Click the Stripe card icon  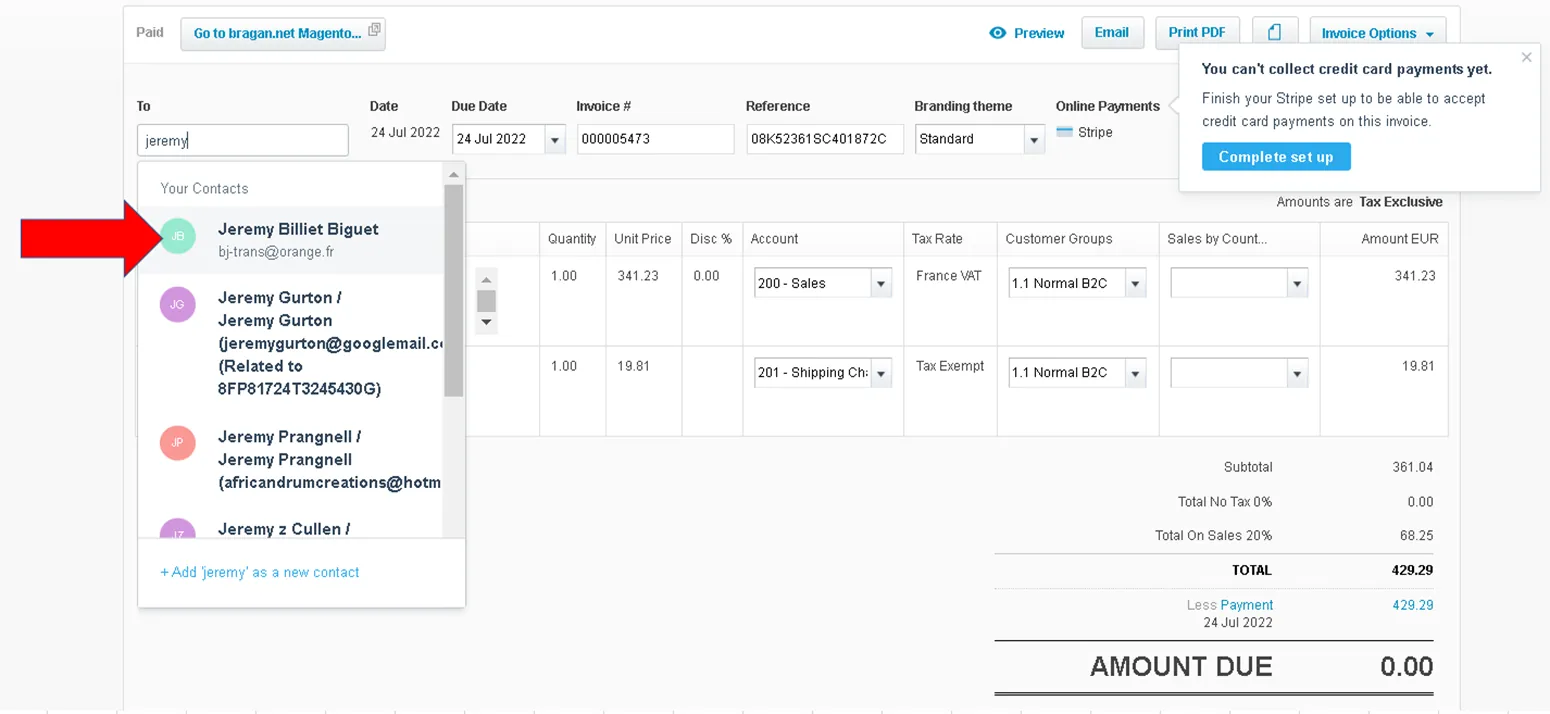(x=1065, y=132)
